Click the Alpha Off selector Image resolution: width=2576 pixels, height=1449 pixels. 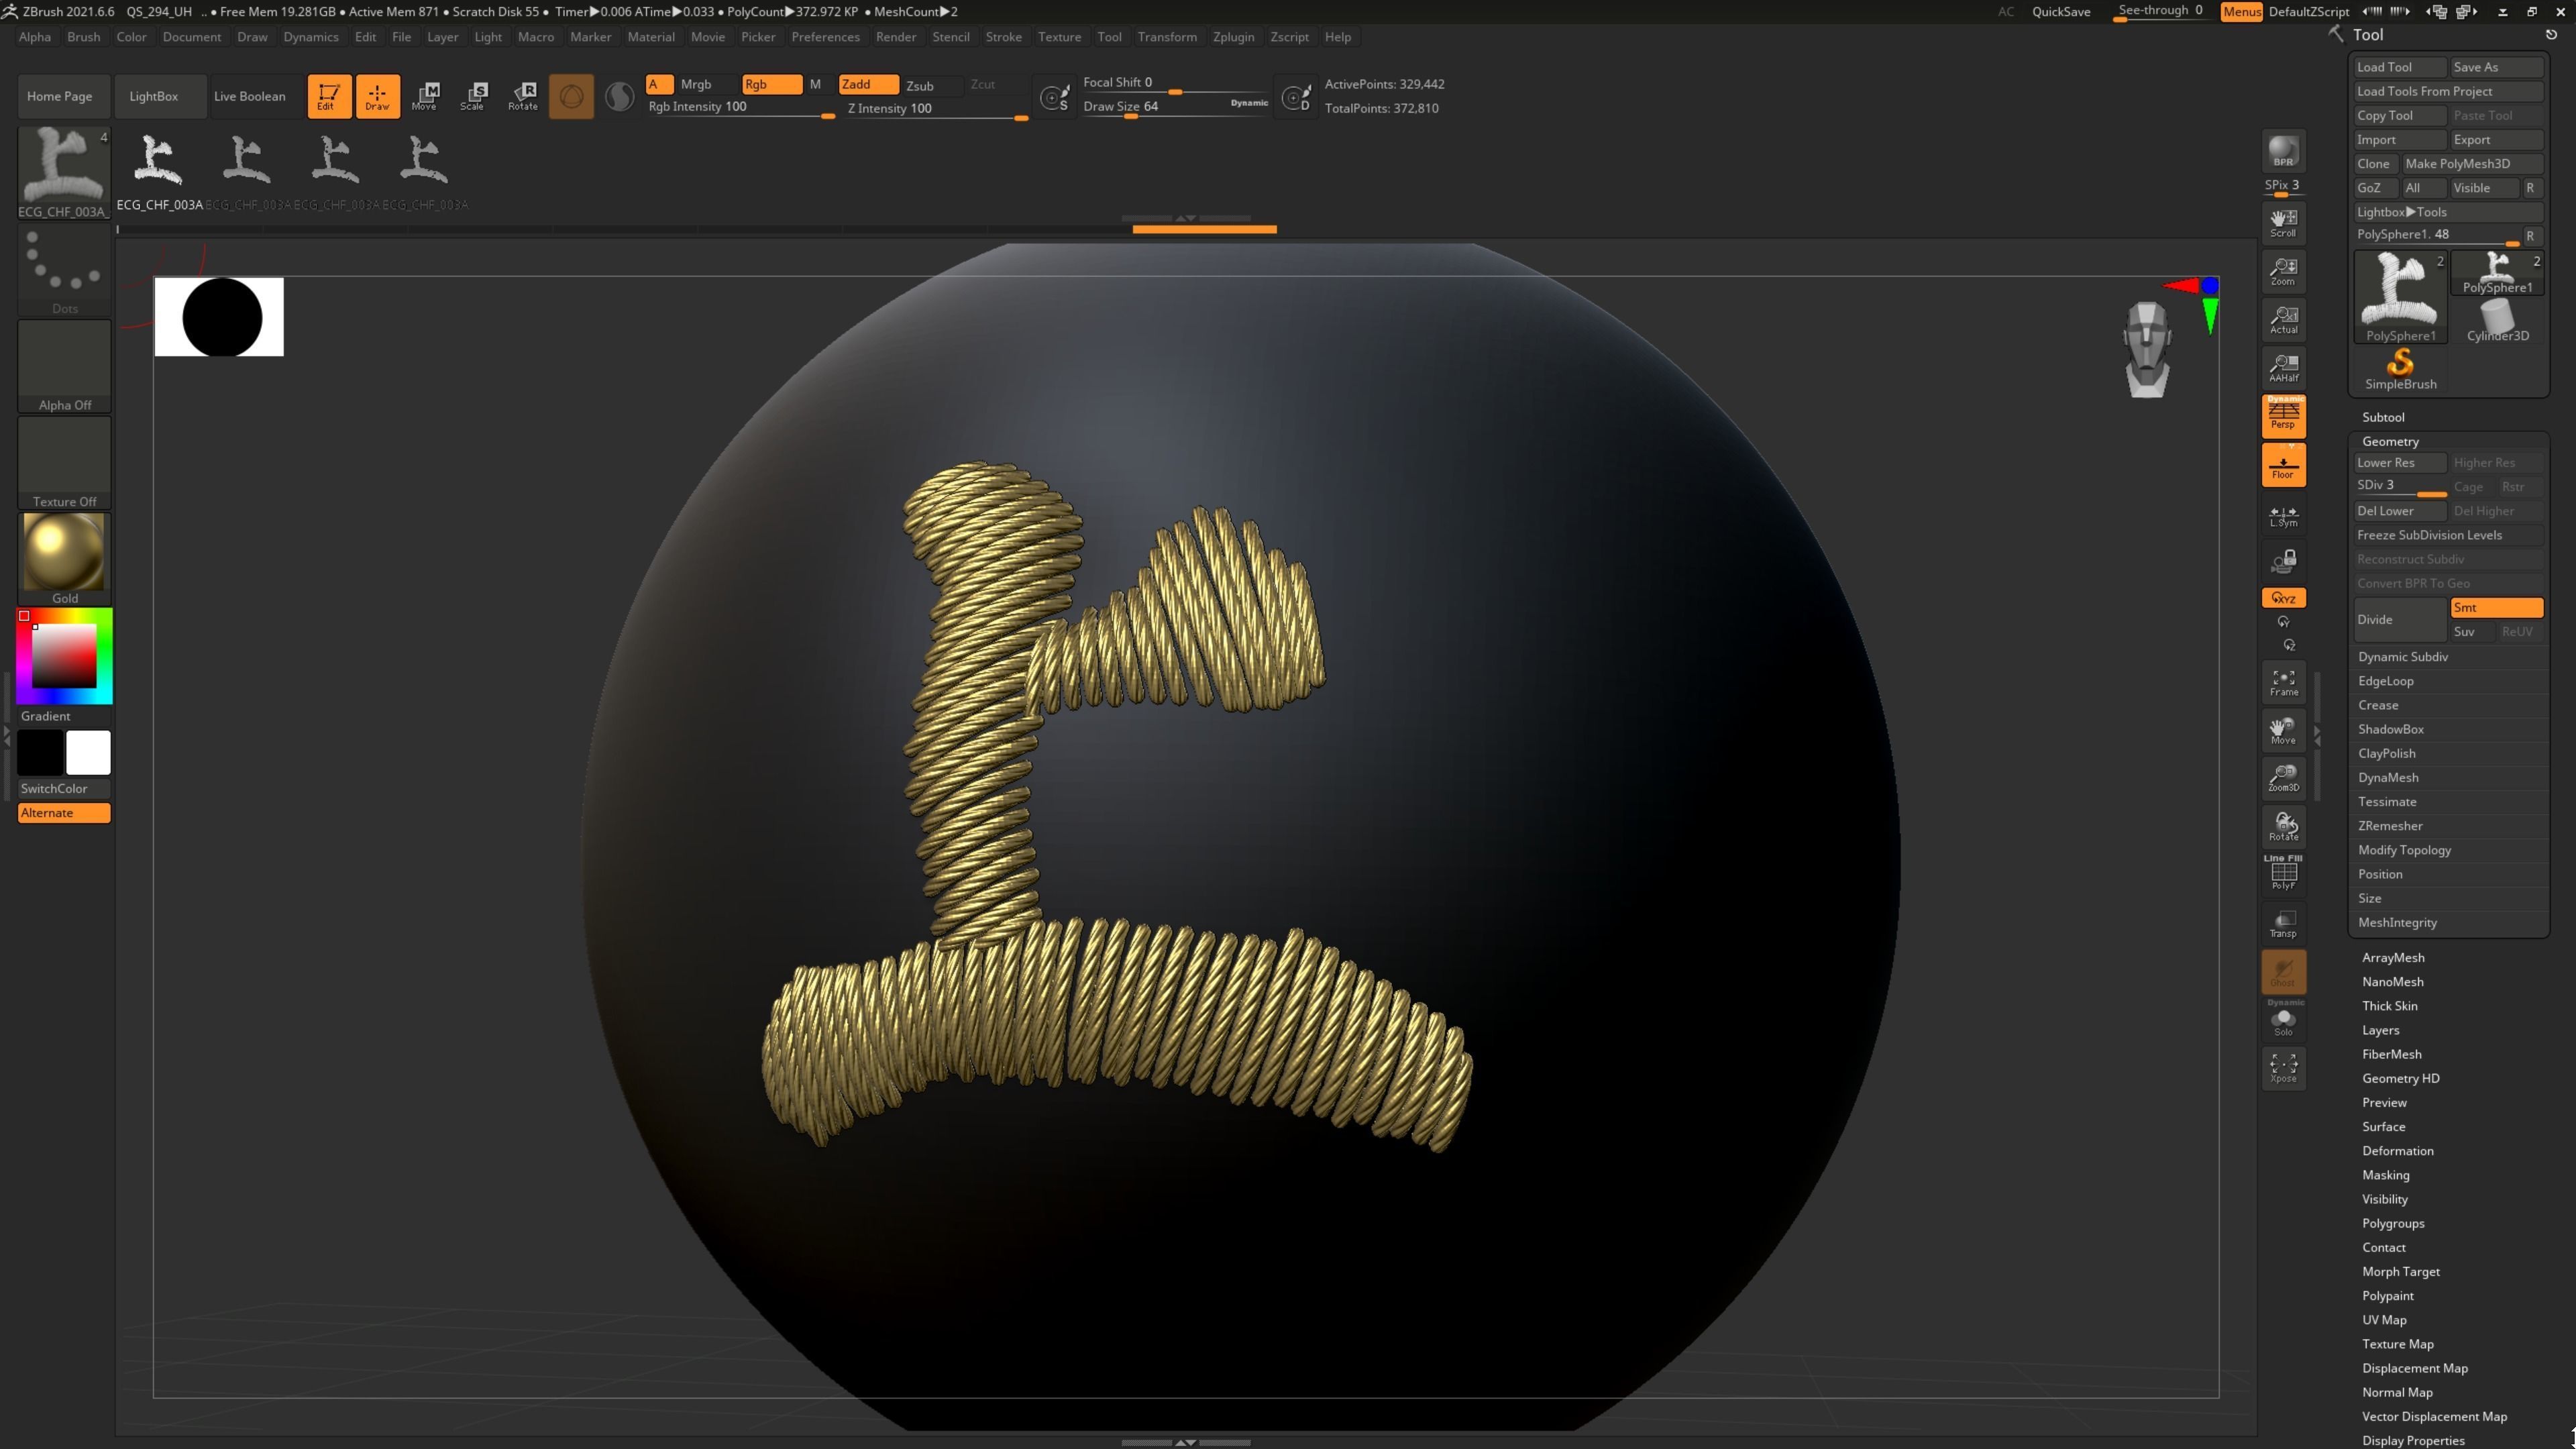point(64,366)
